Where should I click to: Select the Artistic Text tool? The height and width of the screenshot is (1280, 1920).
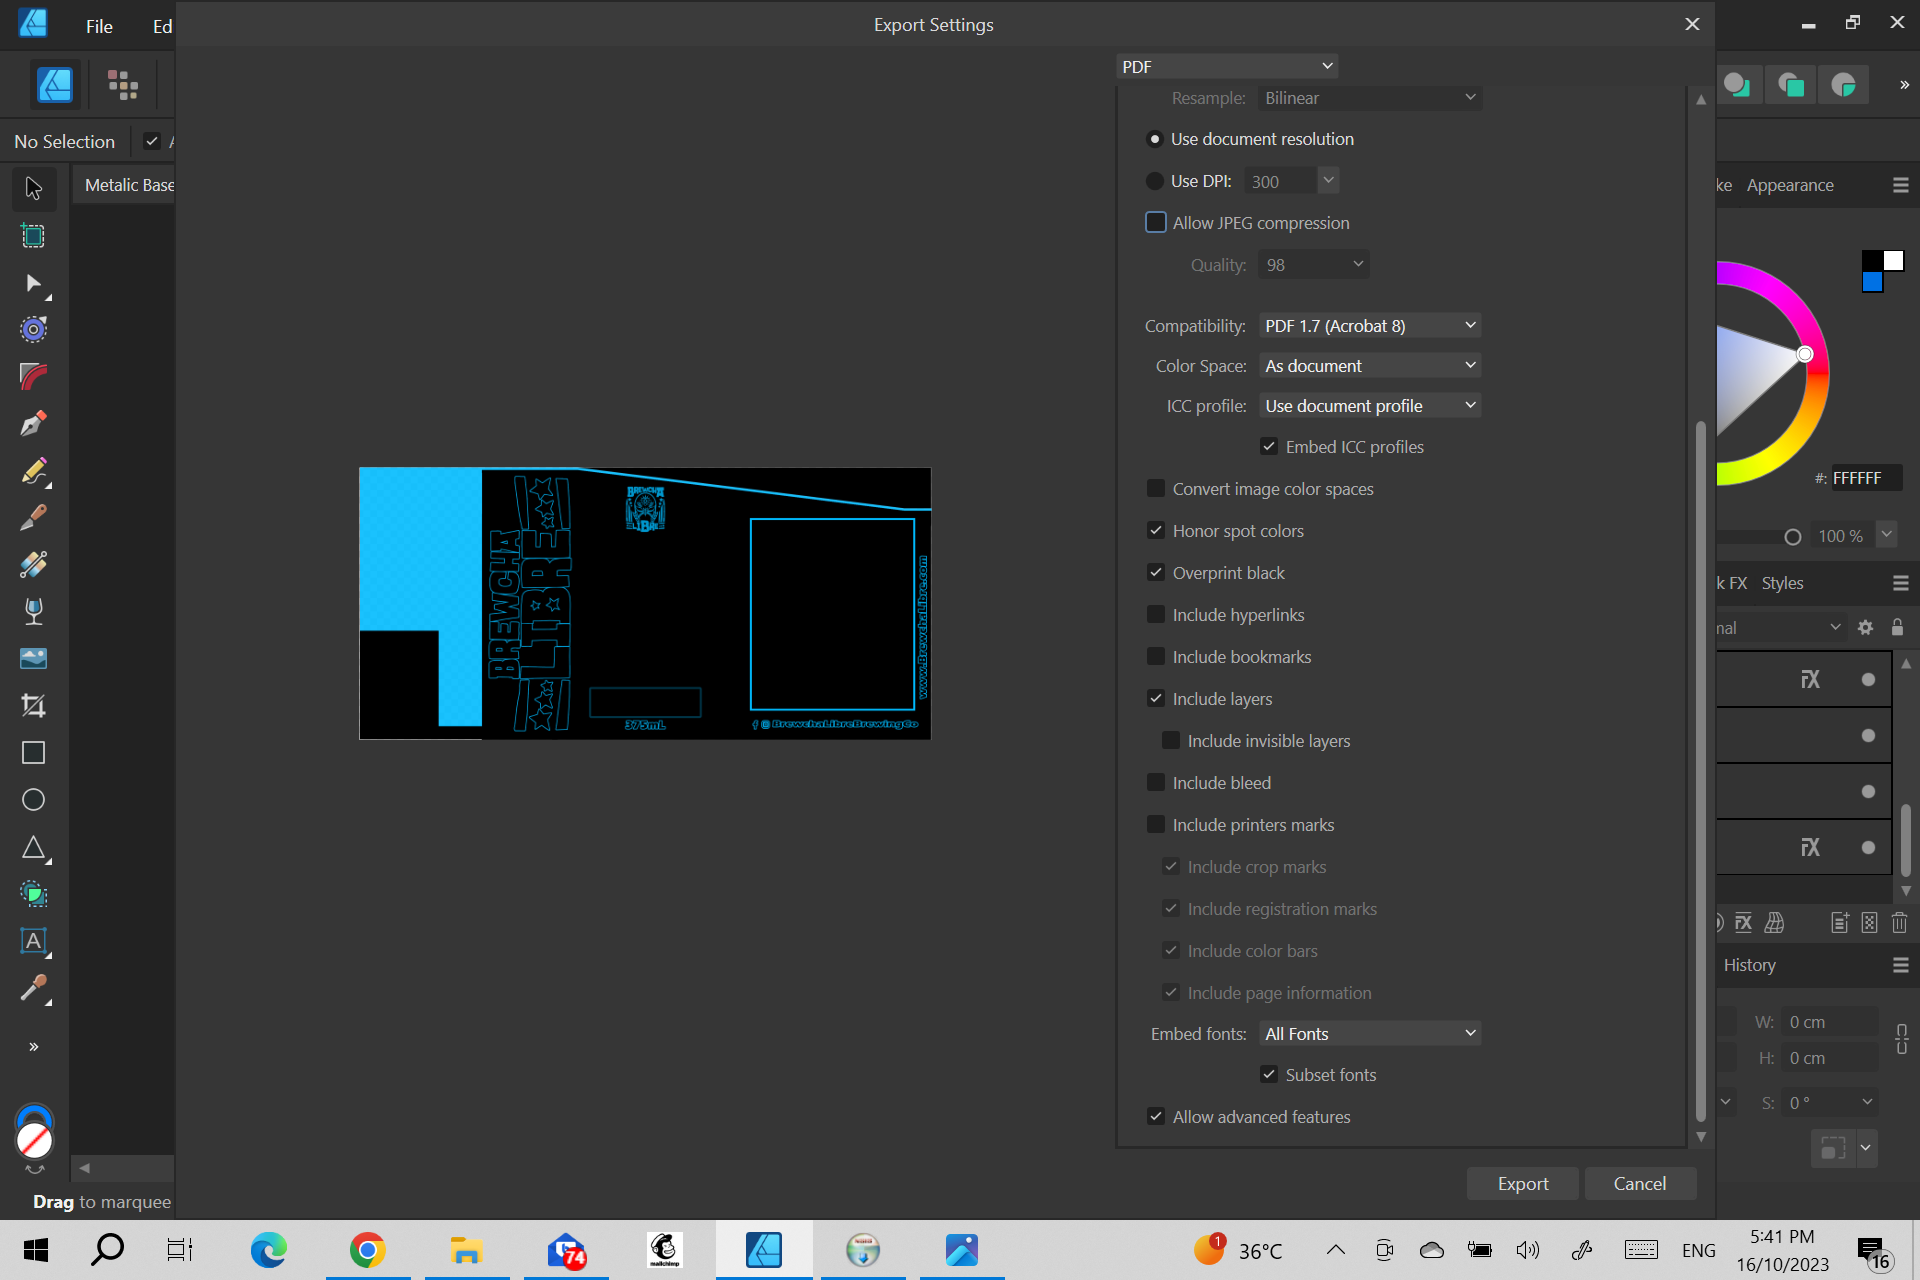[x=33, y=941]
